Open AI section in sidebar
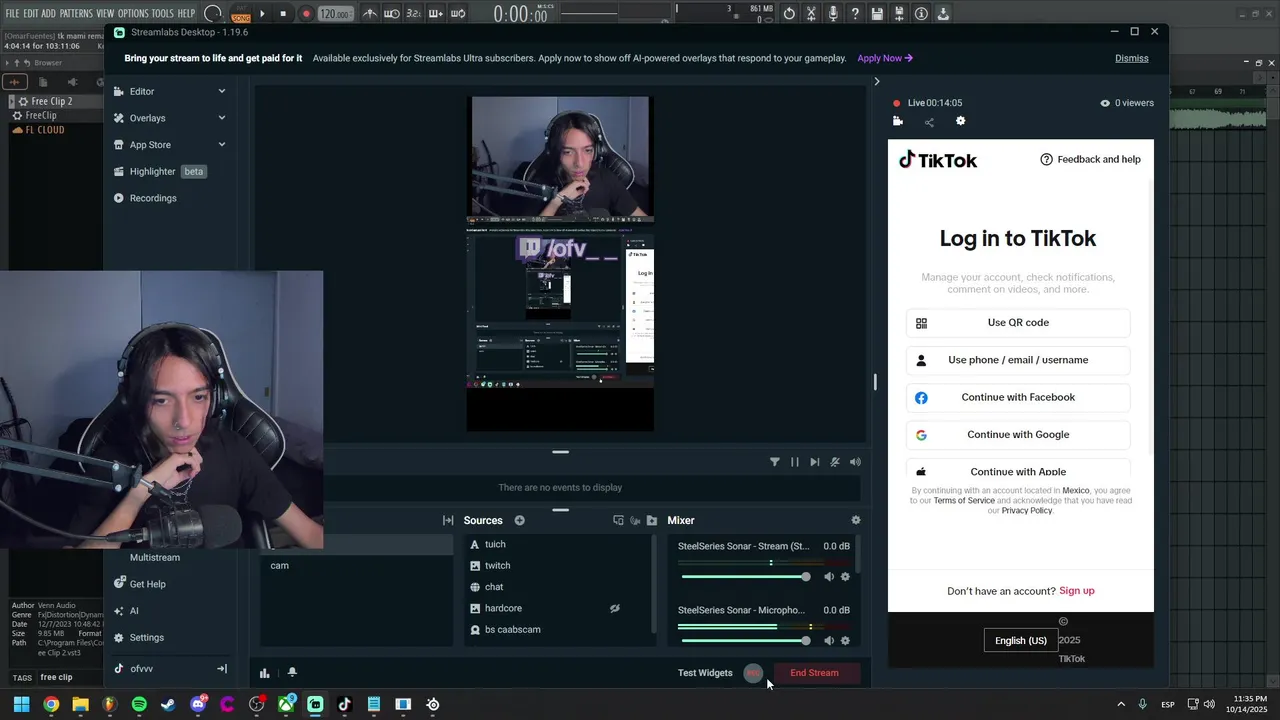Image resolution: width=1280 pixels, height=720 pixels. click(x=126, y=611)
